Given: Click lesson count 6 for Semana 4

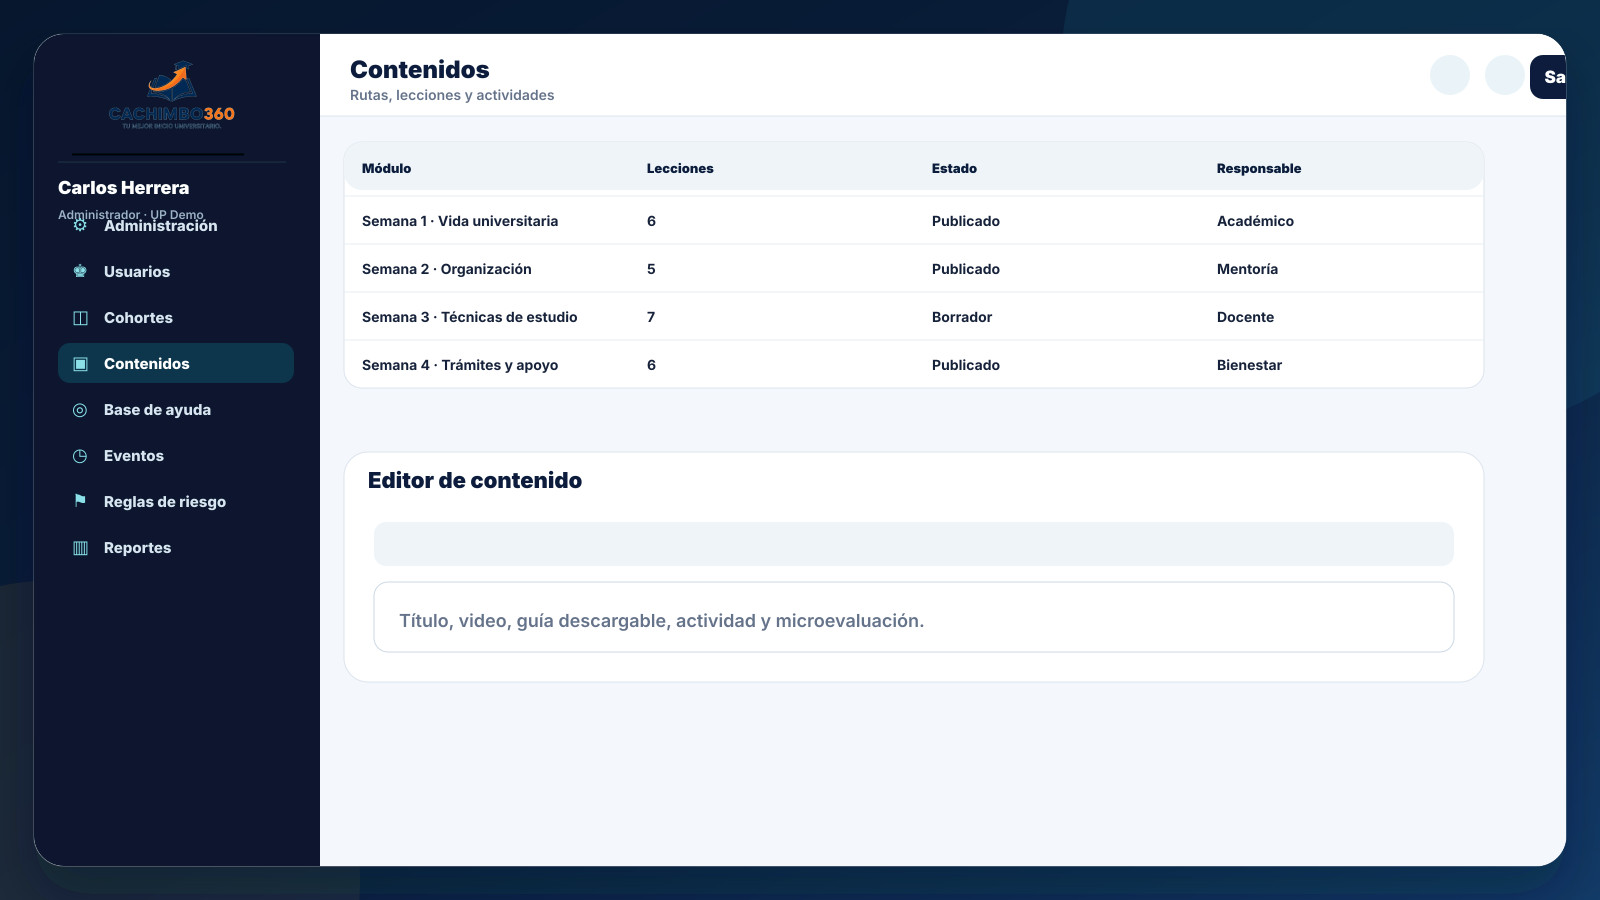Looking at the screenshot, I should click(651, 365).
